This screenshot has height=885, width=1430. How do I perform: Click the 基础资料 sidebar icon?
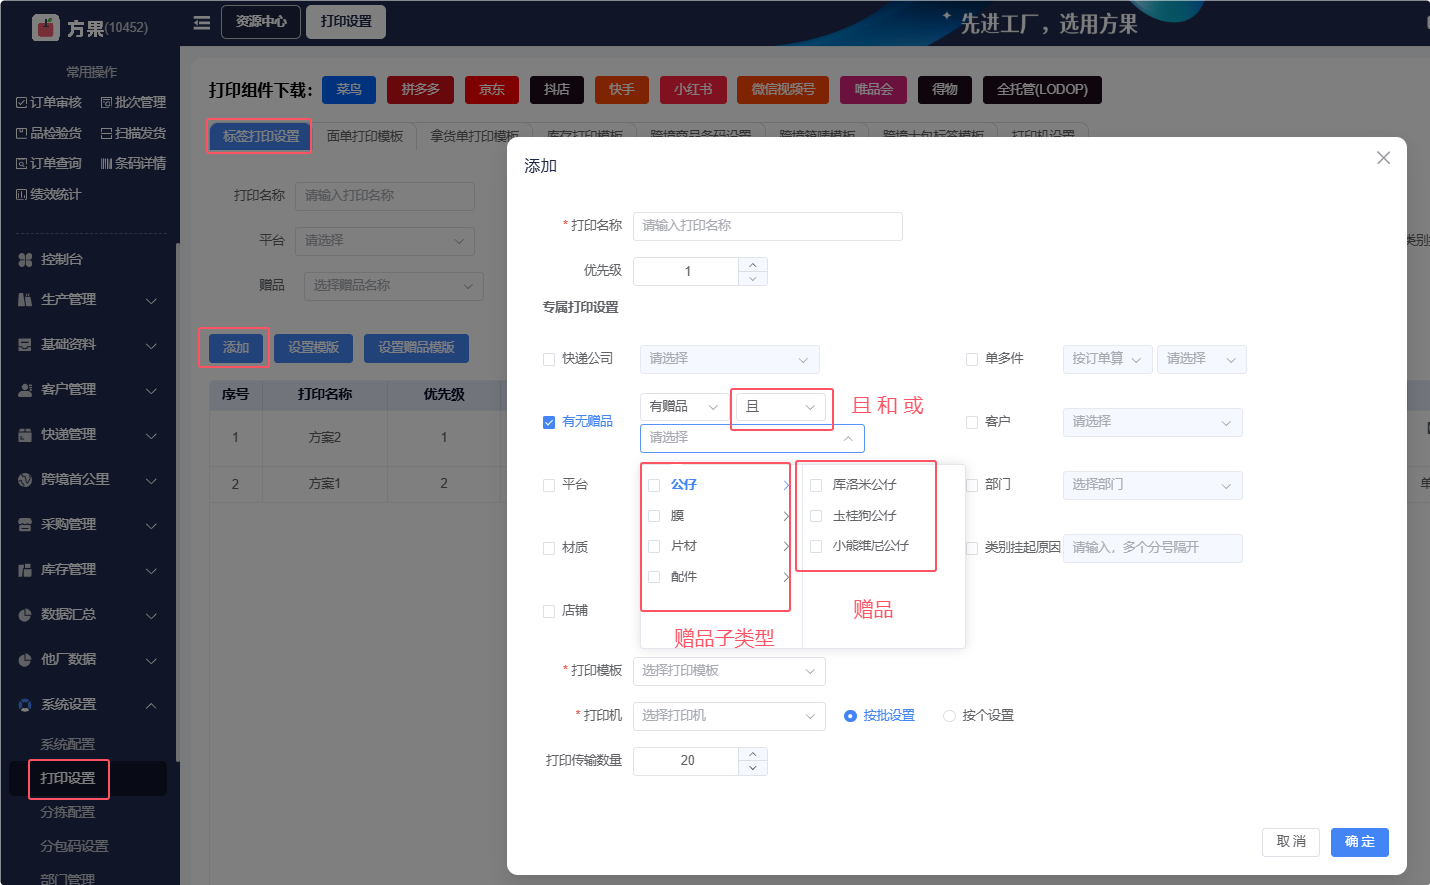[x=25, y=344]
